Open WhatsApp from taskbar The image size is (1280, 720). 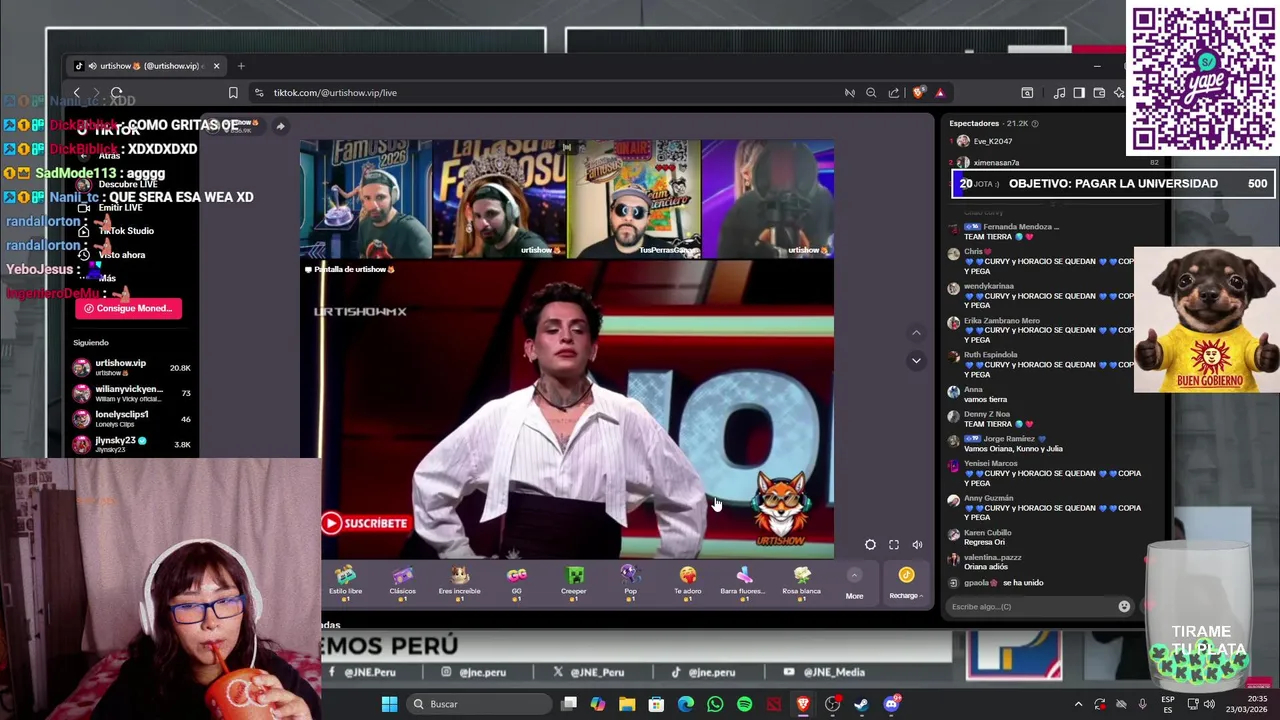715,704
